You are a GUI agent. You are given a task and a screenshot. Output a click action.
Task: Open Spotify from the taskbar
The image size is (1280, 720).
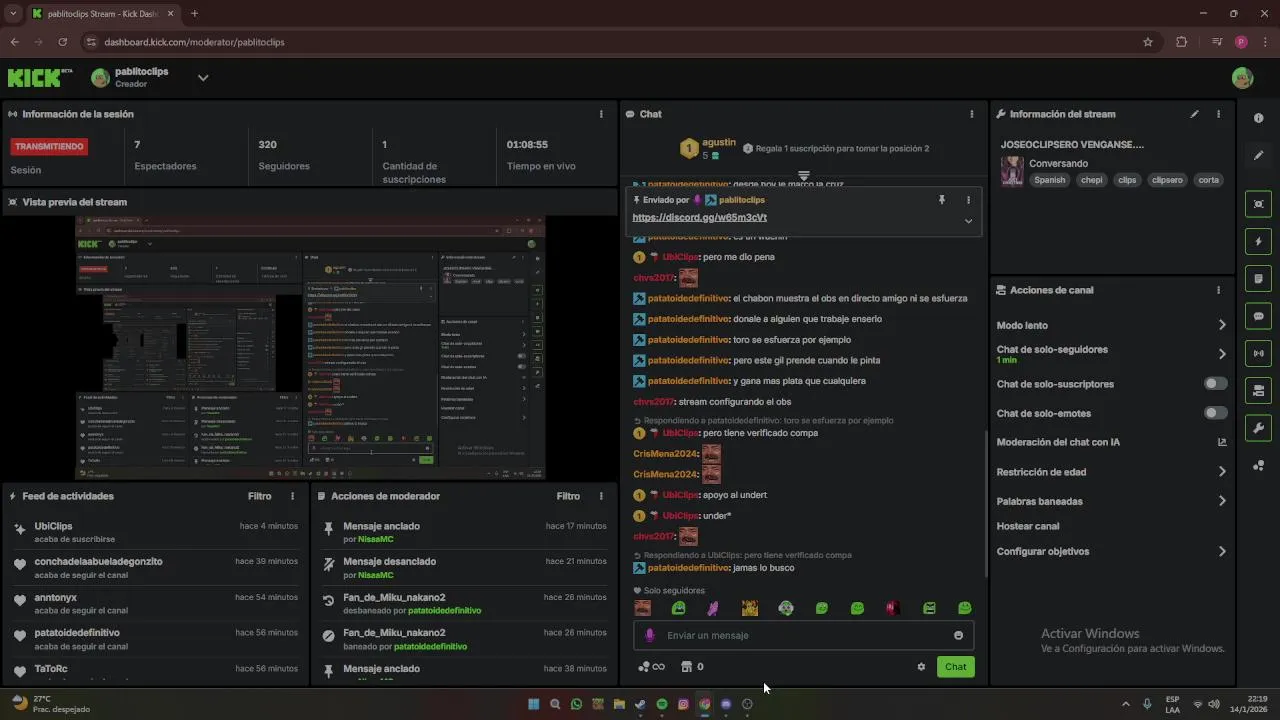click(662, 704)
